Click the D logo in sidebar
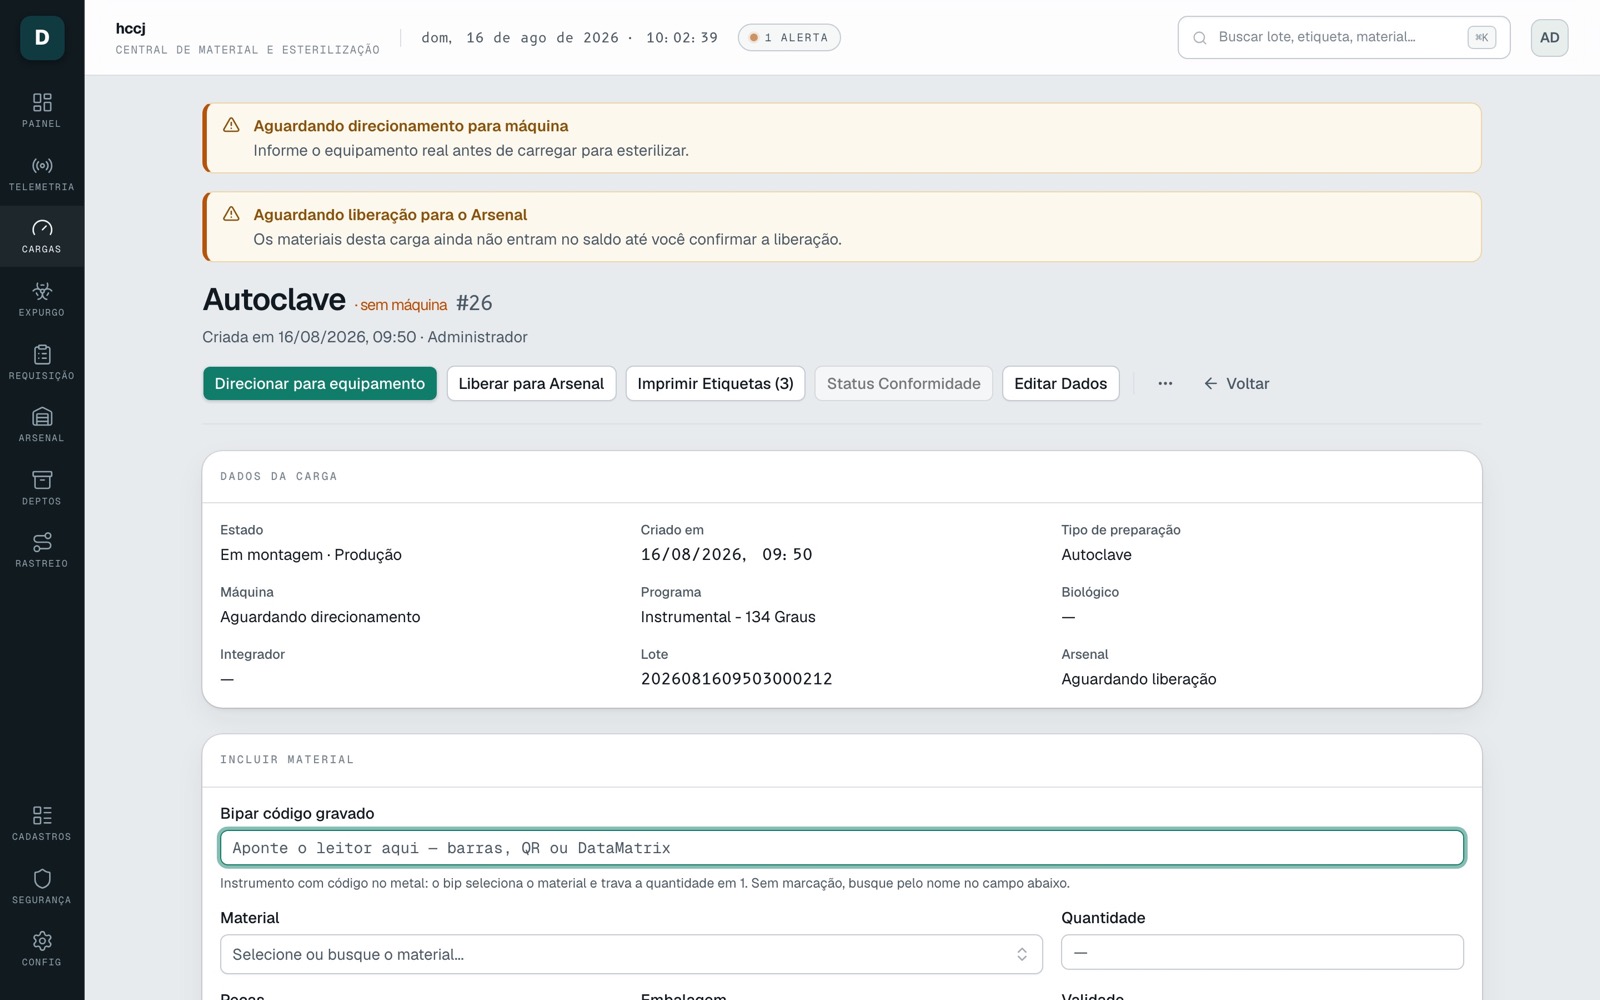 pyautogui.click(x=42, y=38)
